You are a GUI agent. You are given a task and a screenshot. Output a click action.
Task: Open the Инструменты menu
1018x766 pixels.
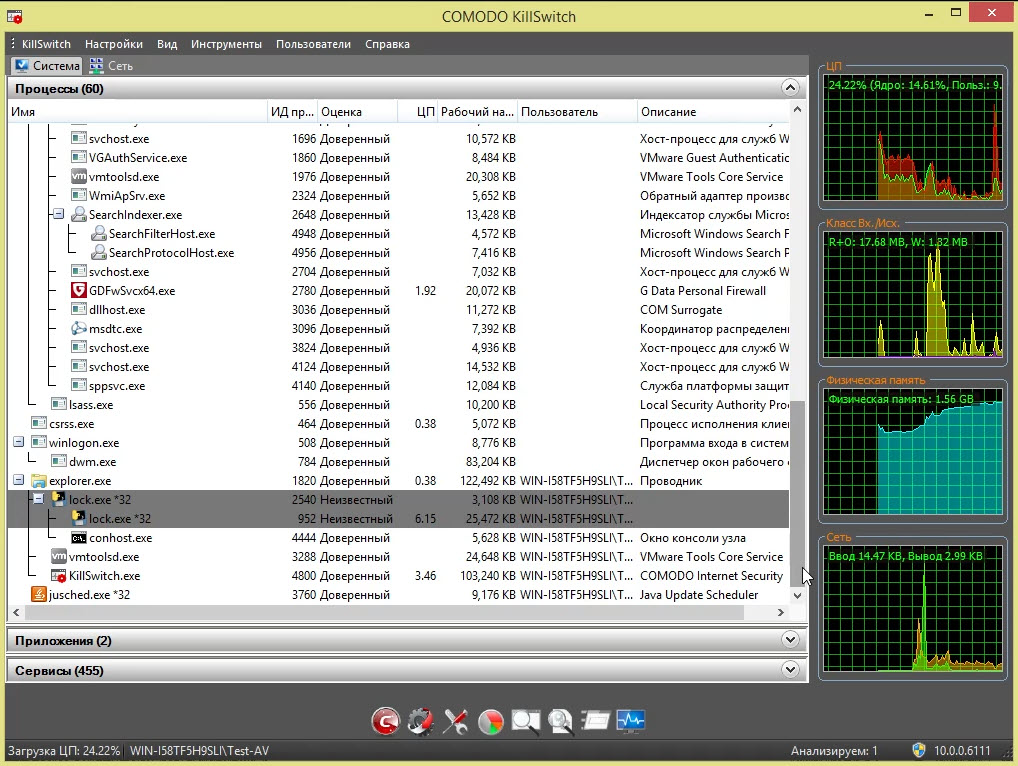pyautogui.click(x=226, y=44)
